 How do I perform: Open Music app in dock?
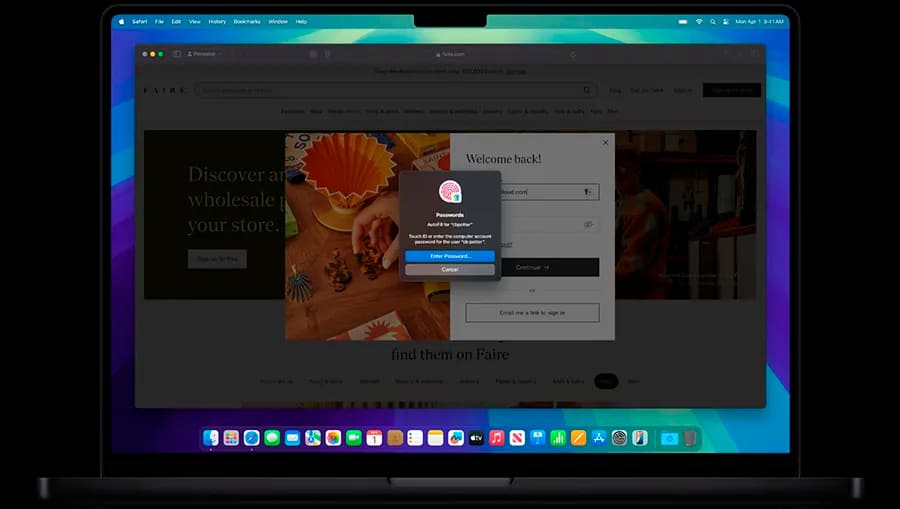pyautogui.click(x=496, y=438)
